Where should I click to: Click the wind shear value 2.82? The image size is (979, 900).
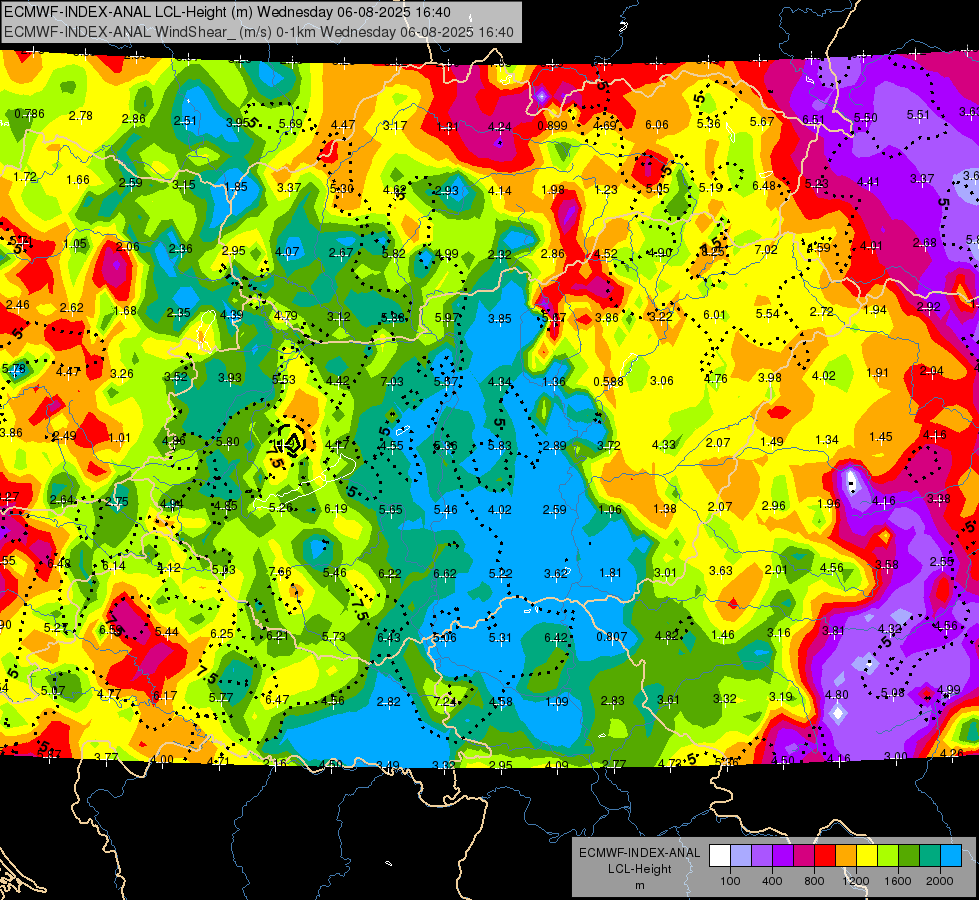(x=389, y=701)
